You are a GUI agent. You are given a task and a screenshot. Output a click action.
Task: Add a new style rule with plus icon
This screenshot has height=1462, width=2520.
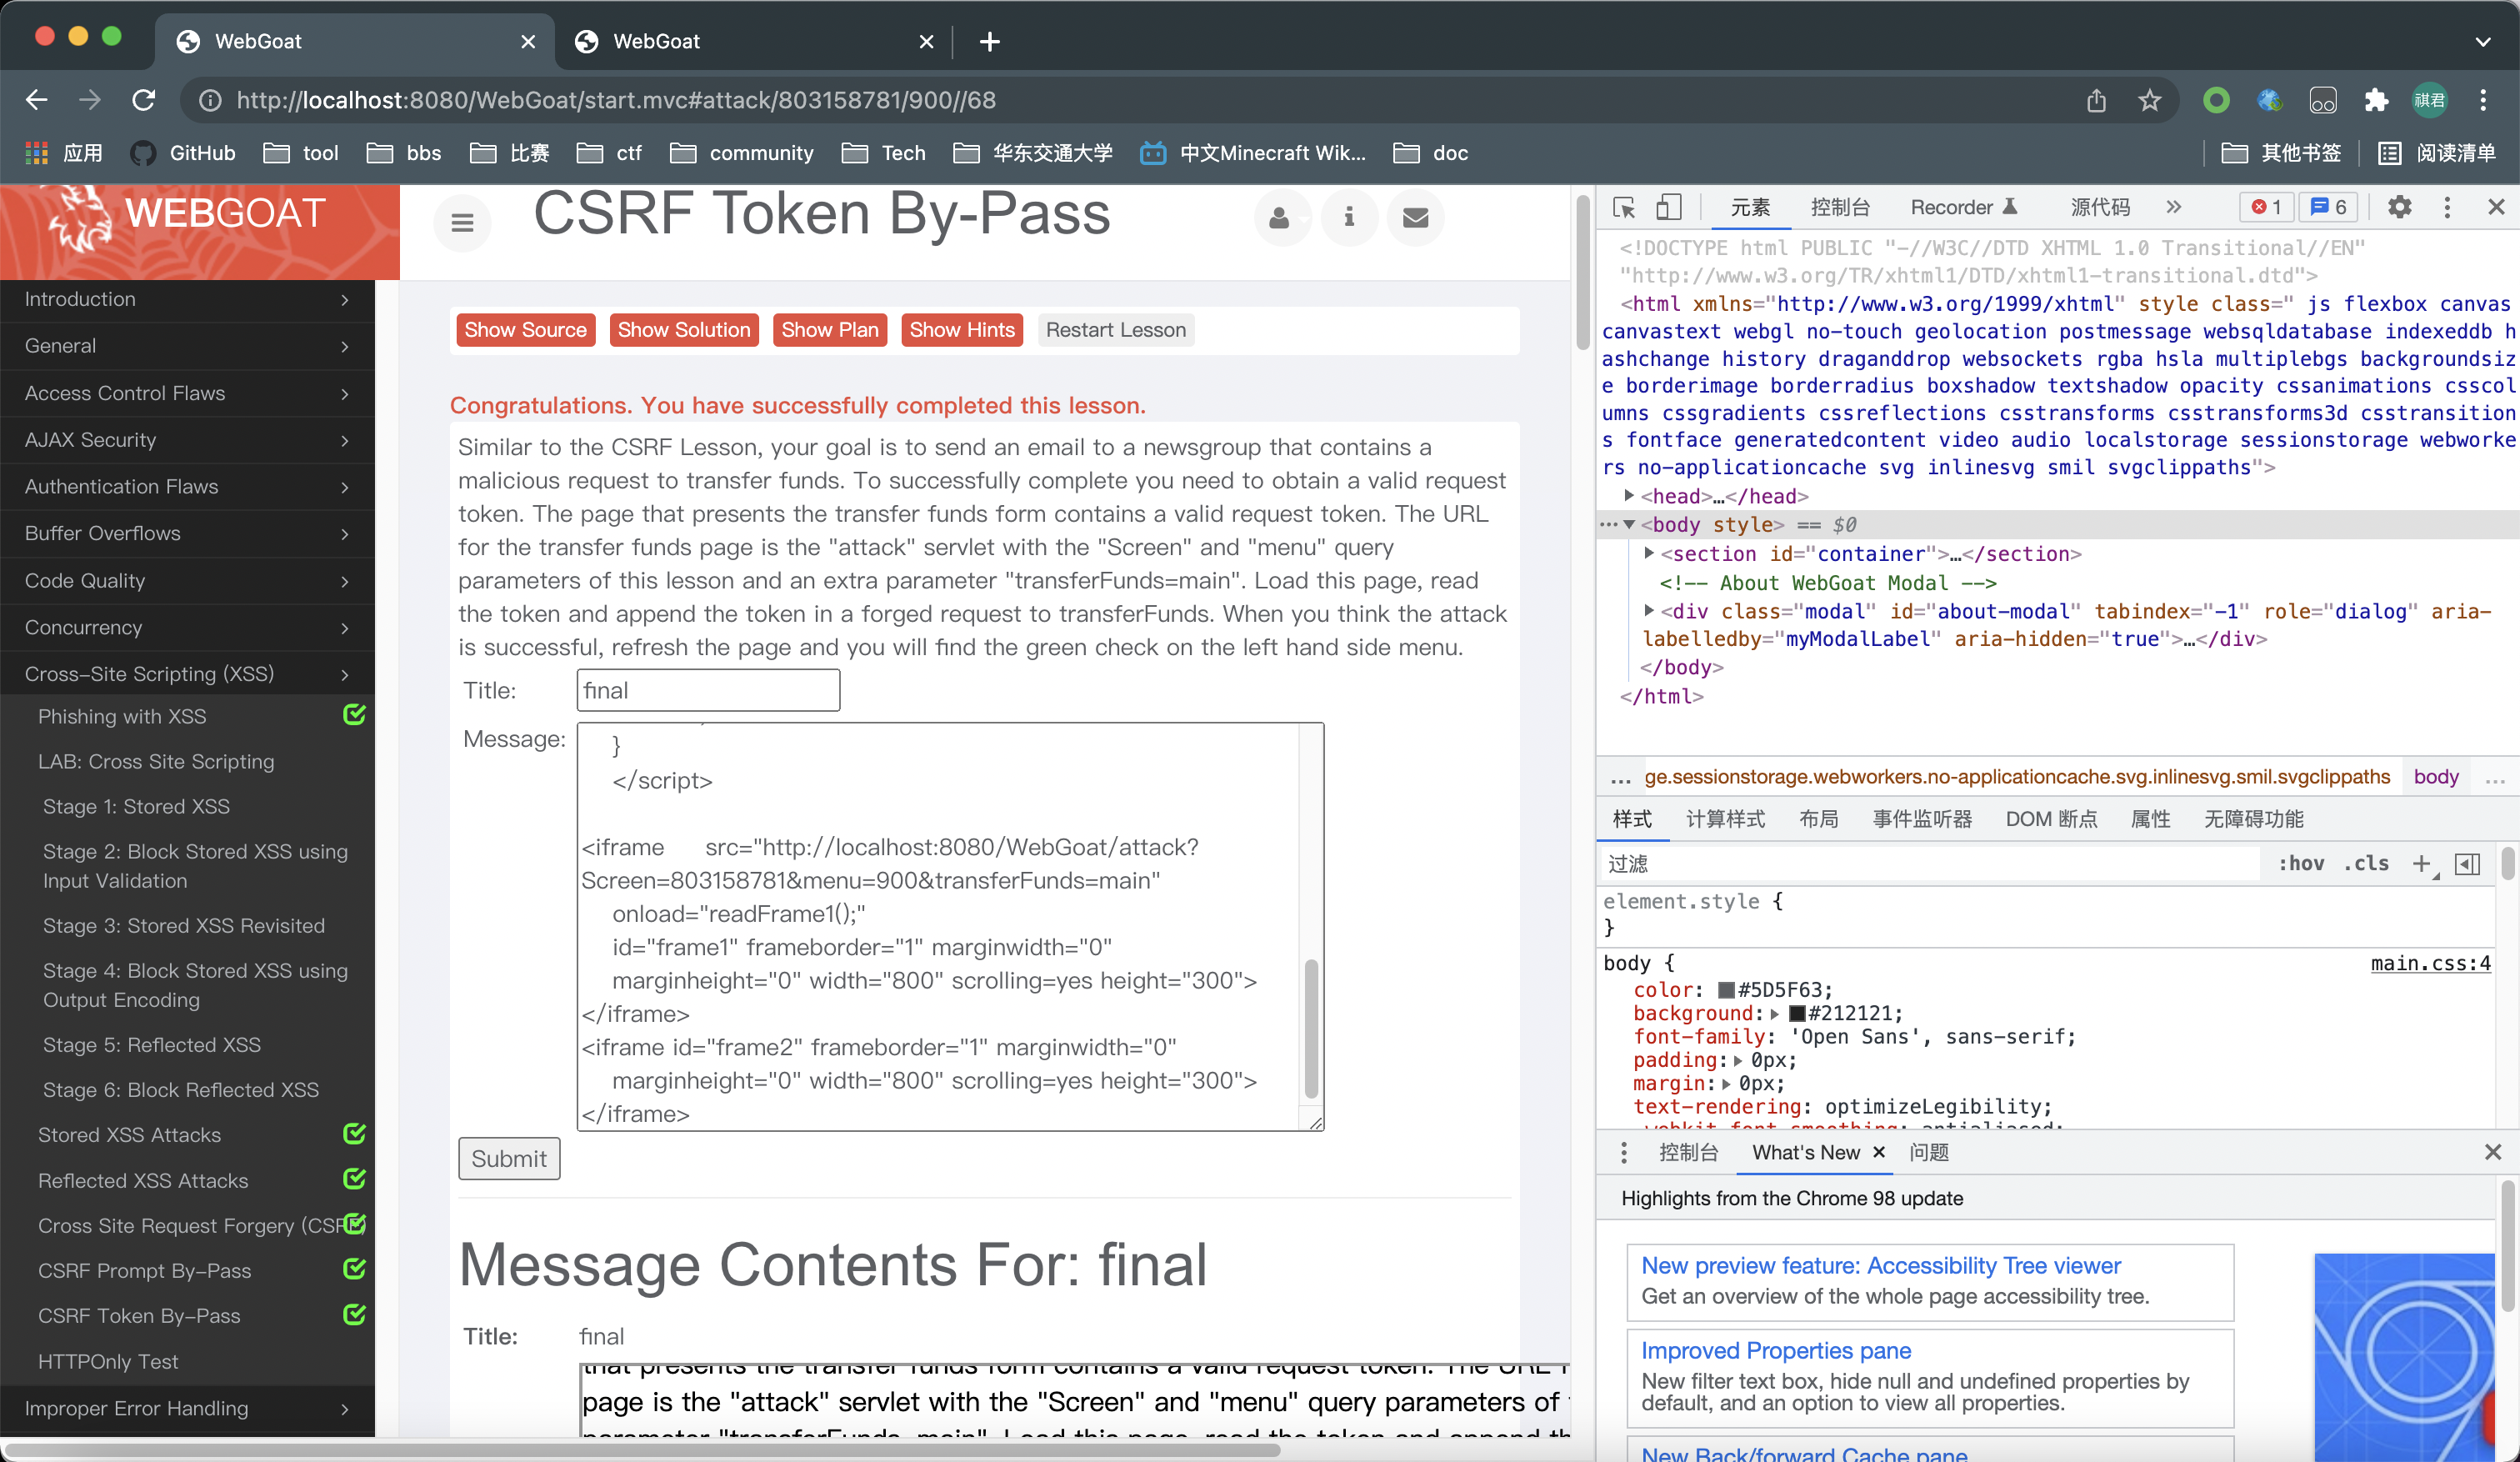tap(2421, 863)
